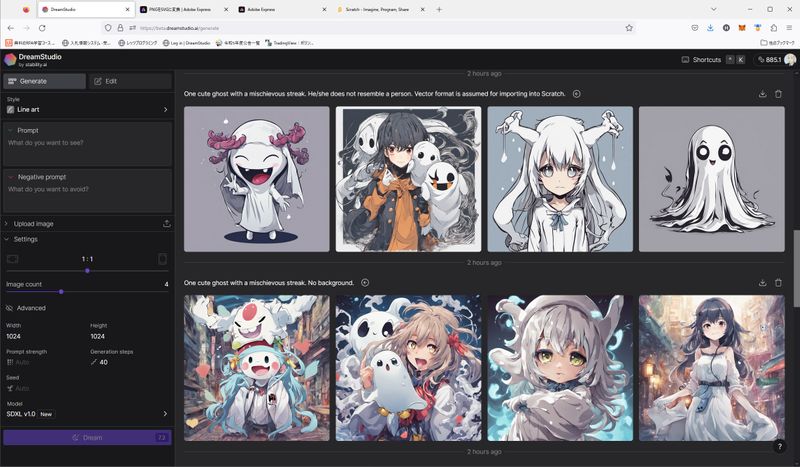Open the user avatar profile menu
Viewport: 800px width, 467px height.
coord(790,60)
